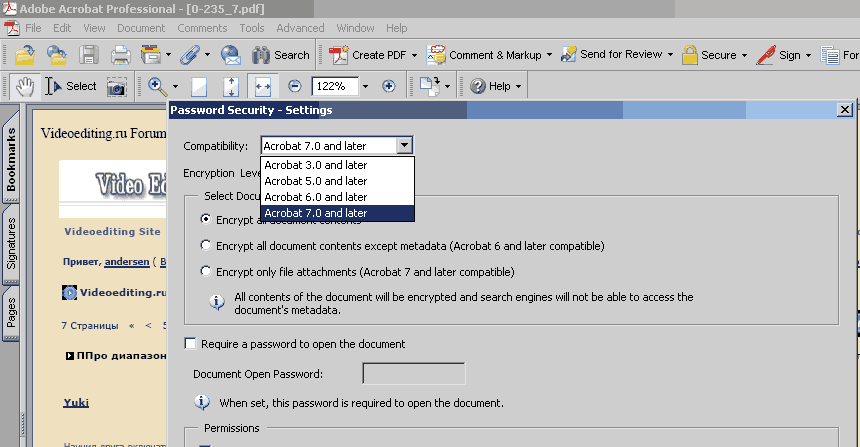The height and width of the screenshot is (447, 860).
Task: Click the Print icon
Action: 121,55
